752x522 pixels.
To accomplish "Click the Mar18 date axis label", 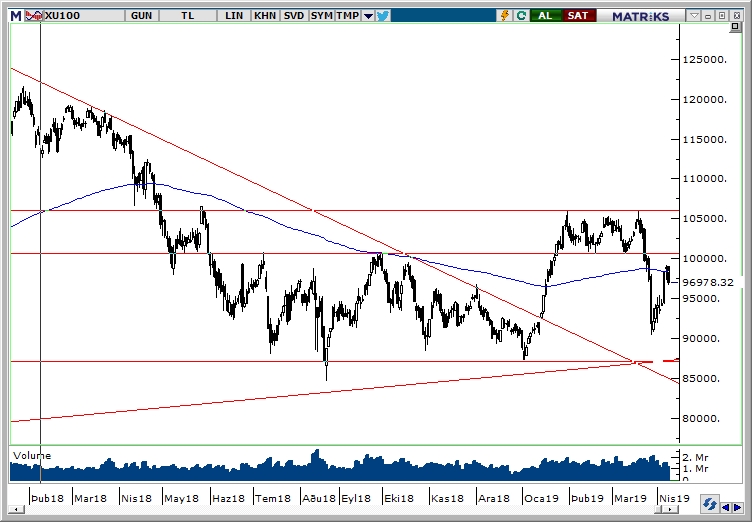I will tap(90, 498).
